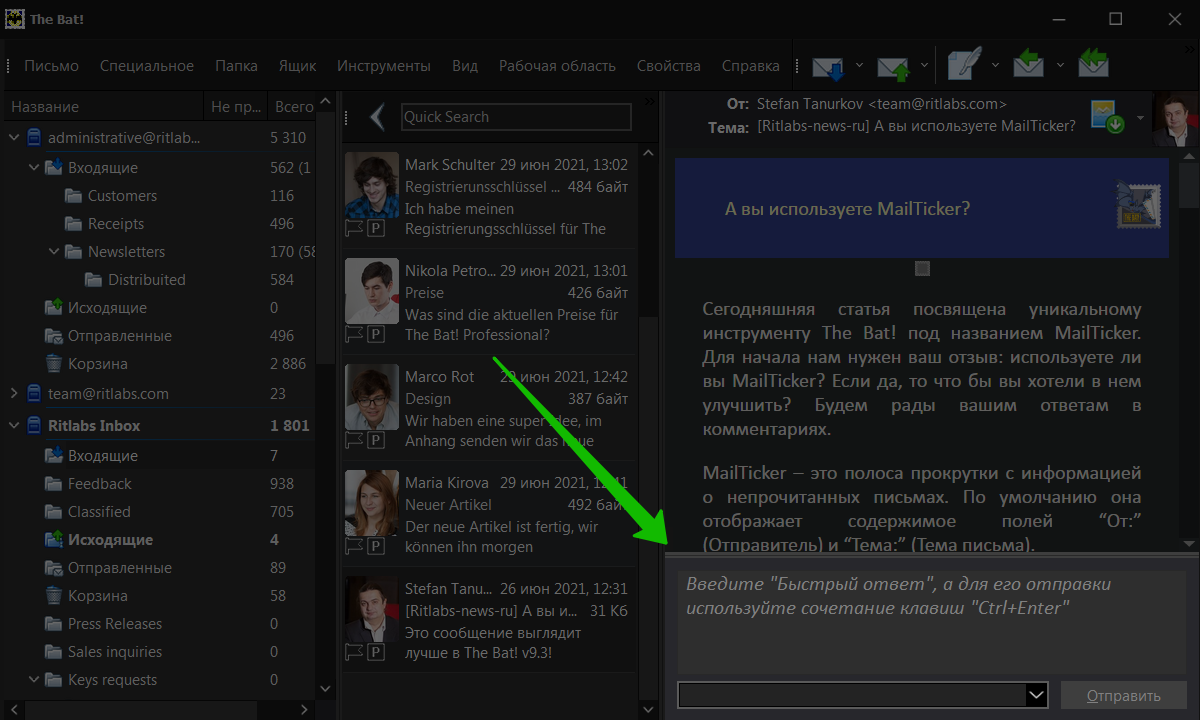Click the Send queued mail envelope icon
1200x720 pixels.
(x=893, y=67)
